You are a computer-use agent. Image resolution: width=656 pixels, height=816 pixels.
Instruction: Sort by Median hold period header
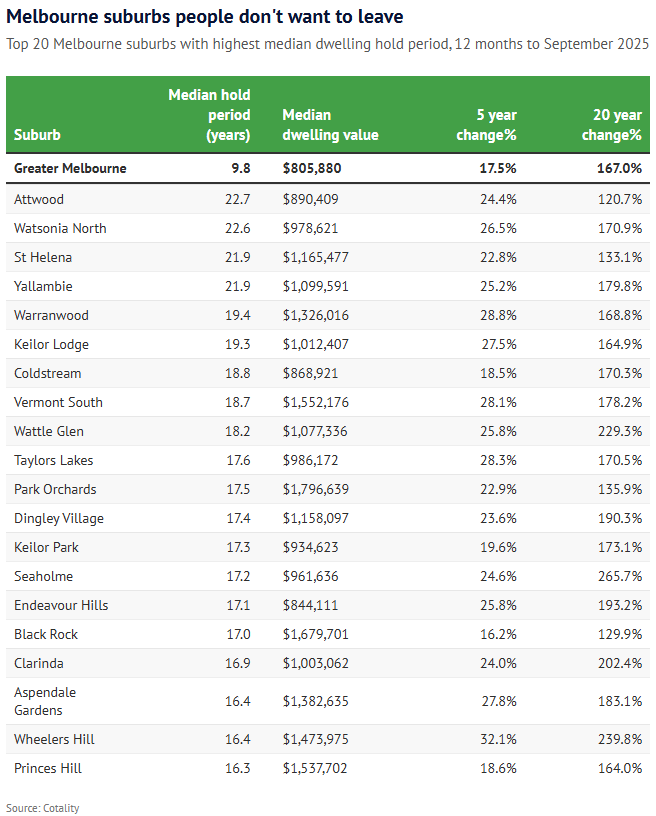point(209,115)
